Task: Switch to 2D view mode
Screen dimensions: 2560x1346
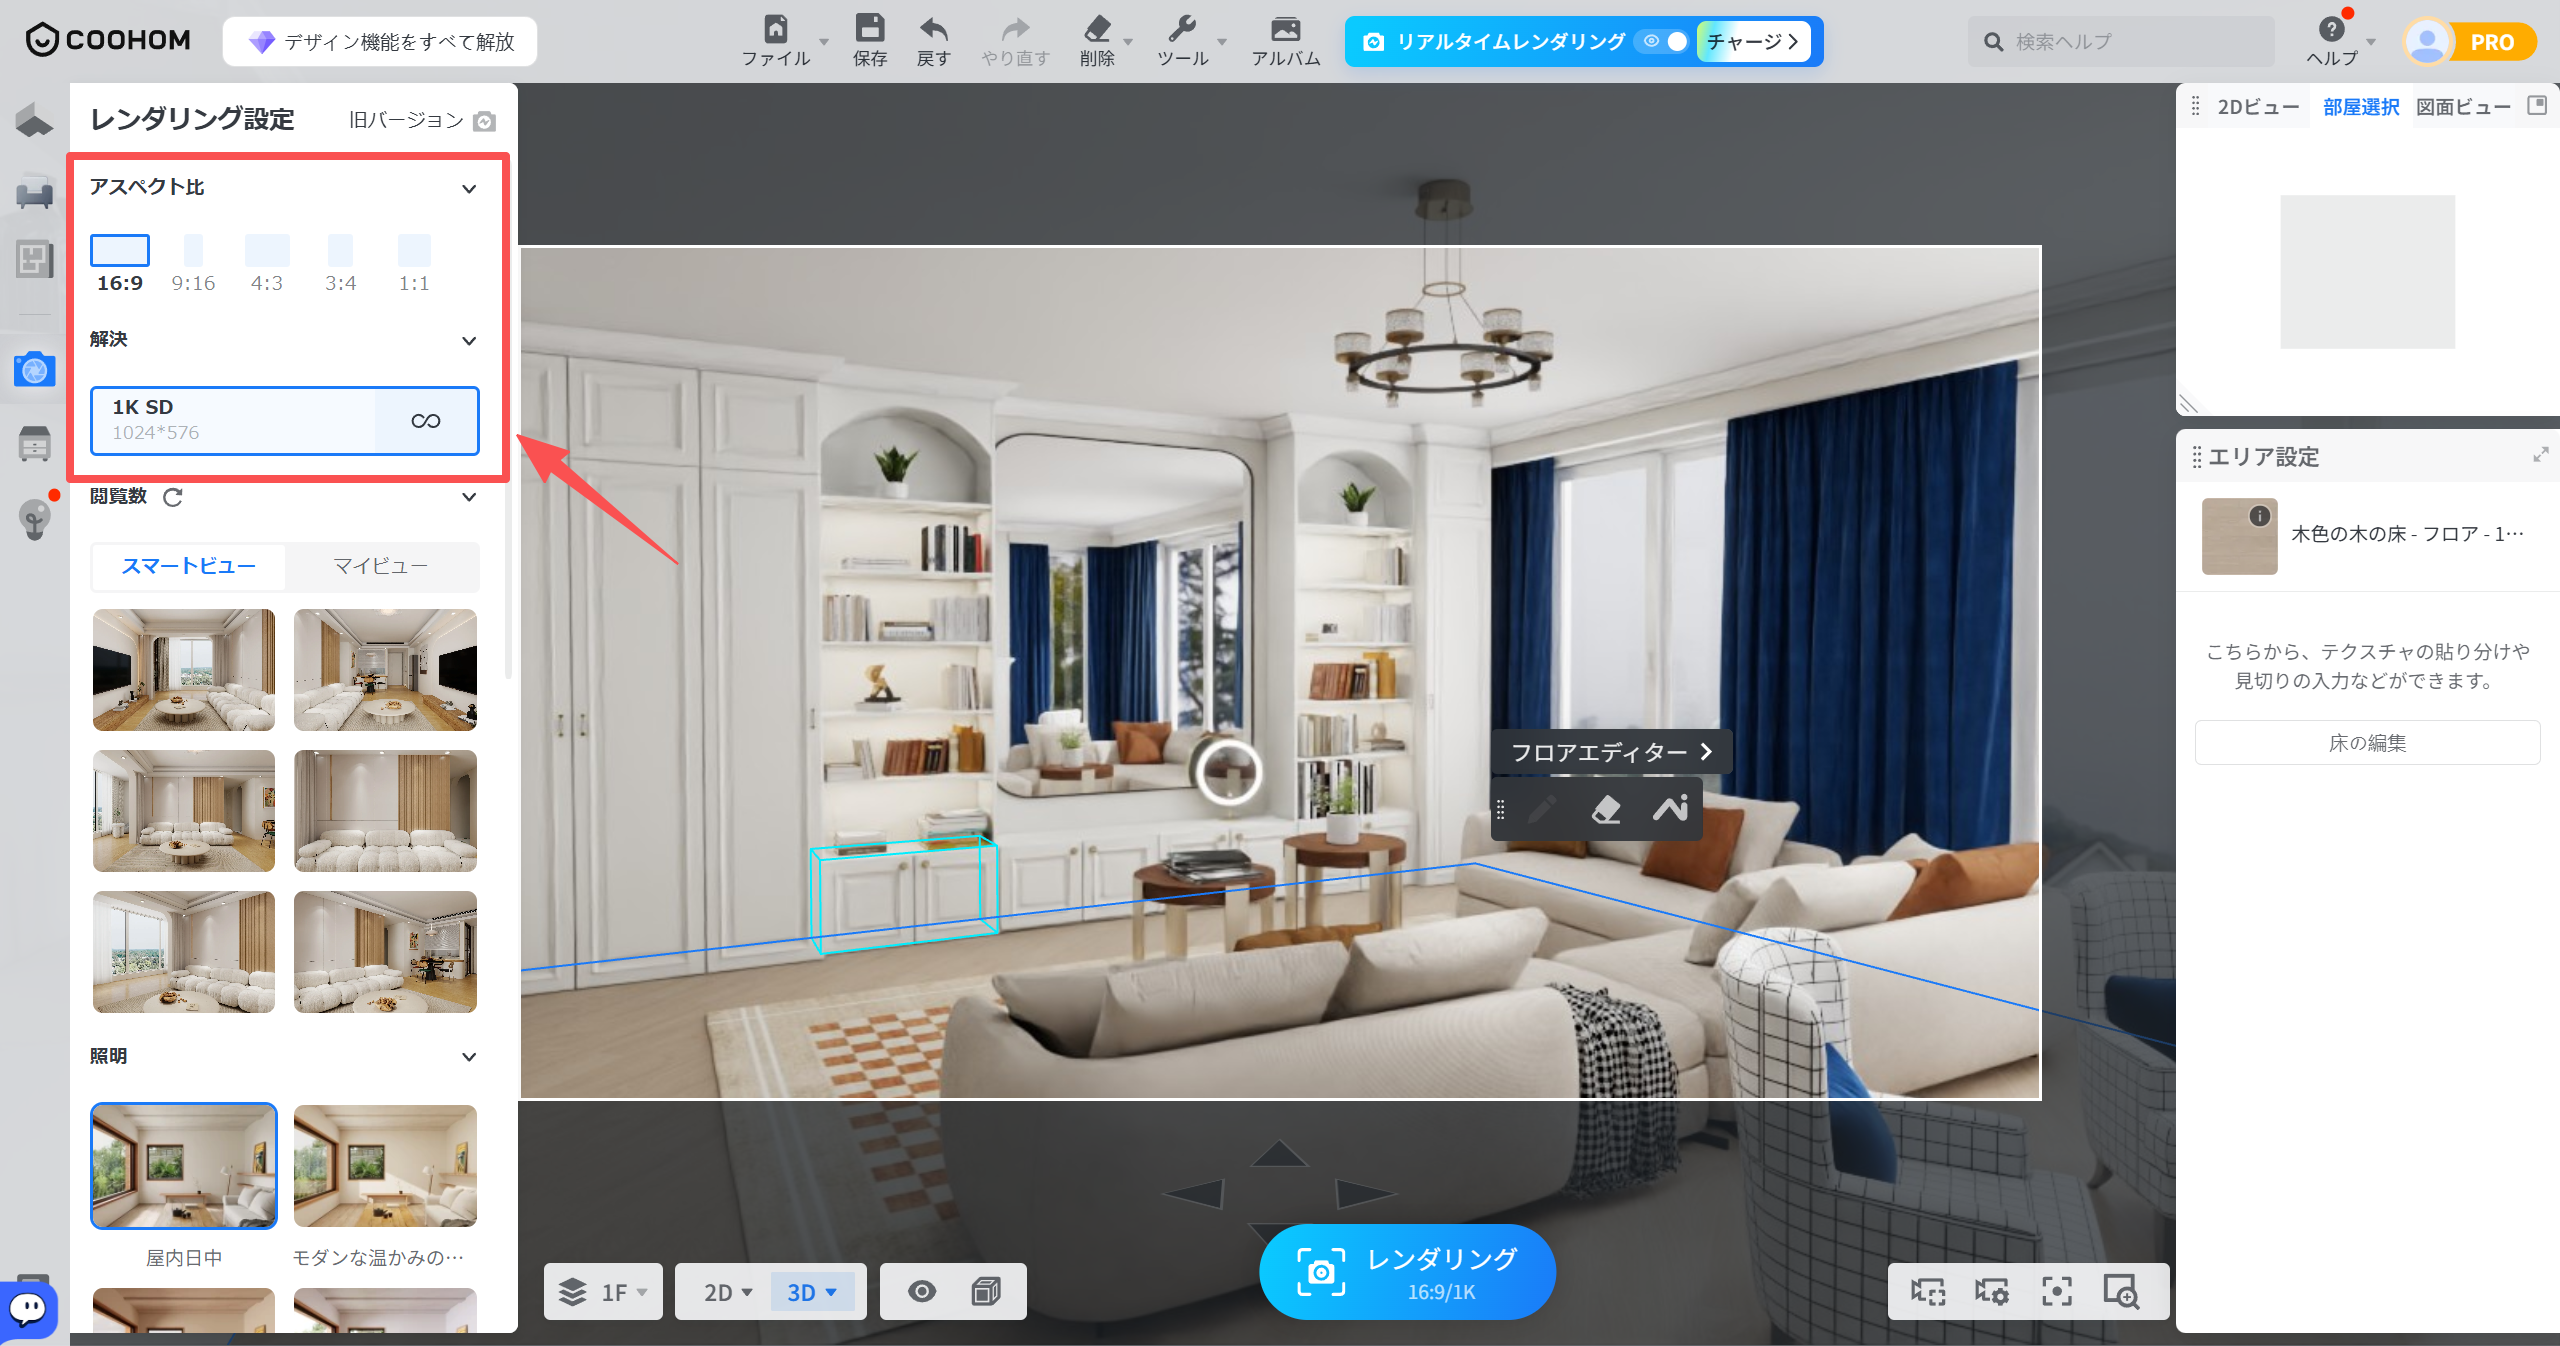Action: coord(727,1292)
